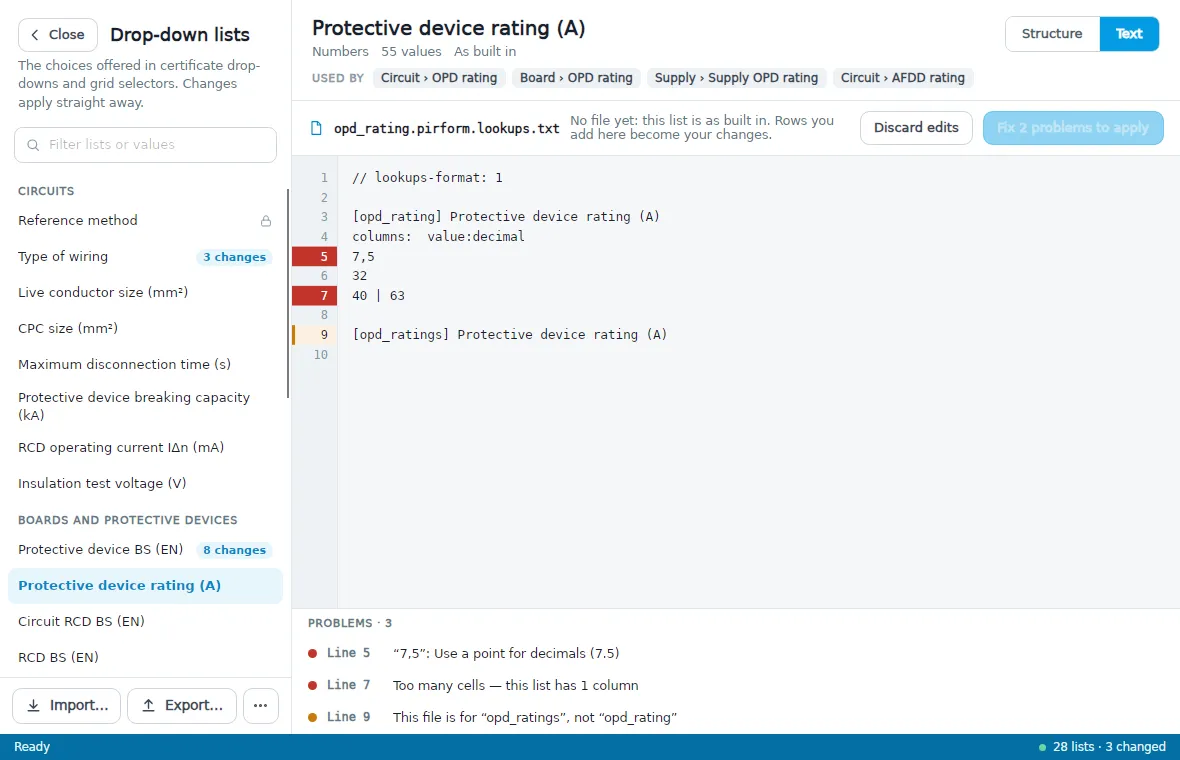Close the Drop-down lists panel
Screen dimensions: 1180x760
[57, 35]
